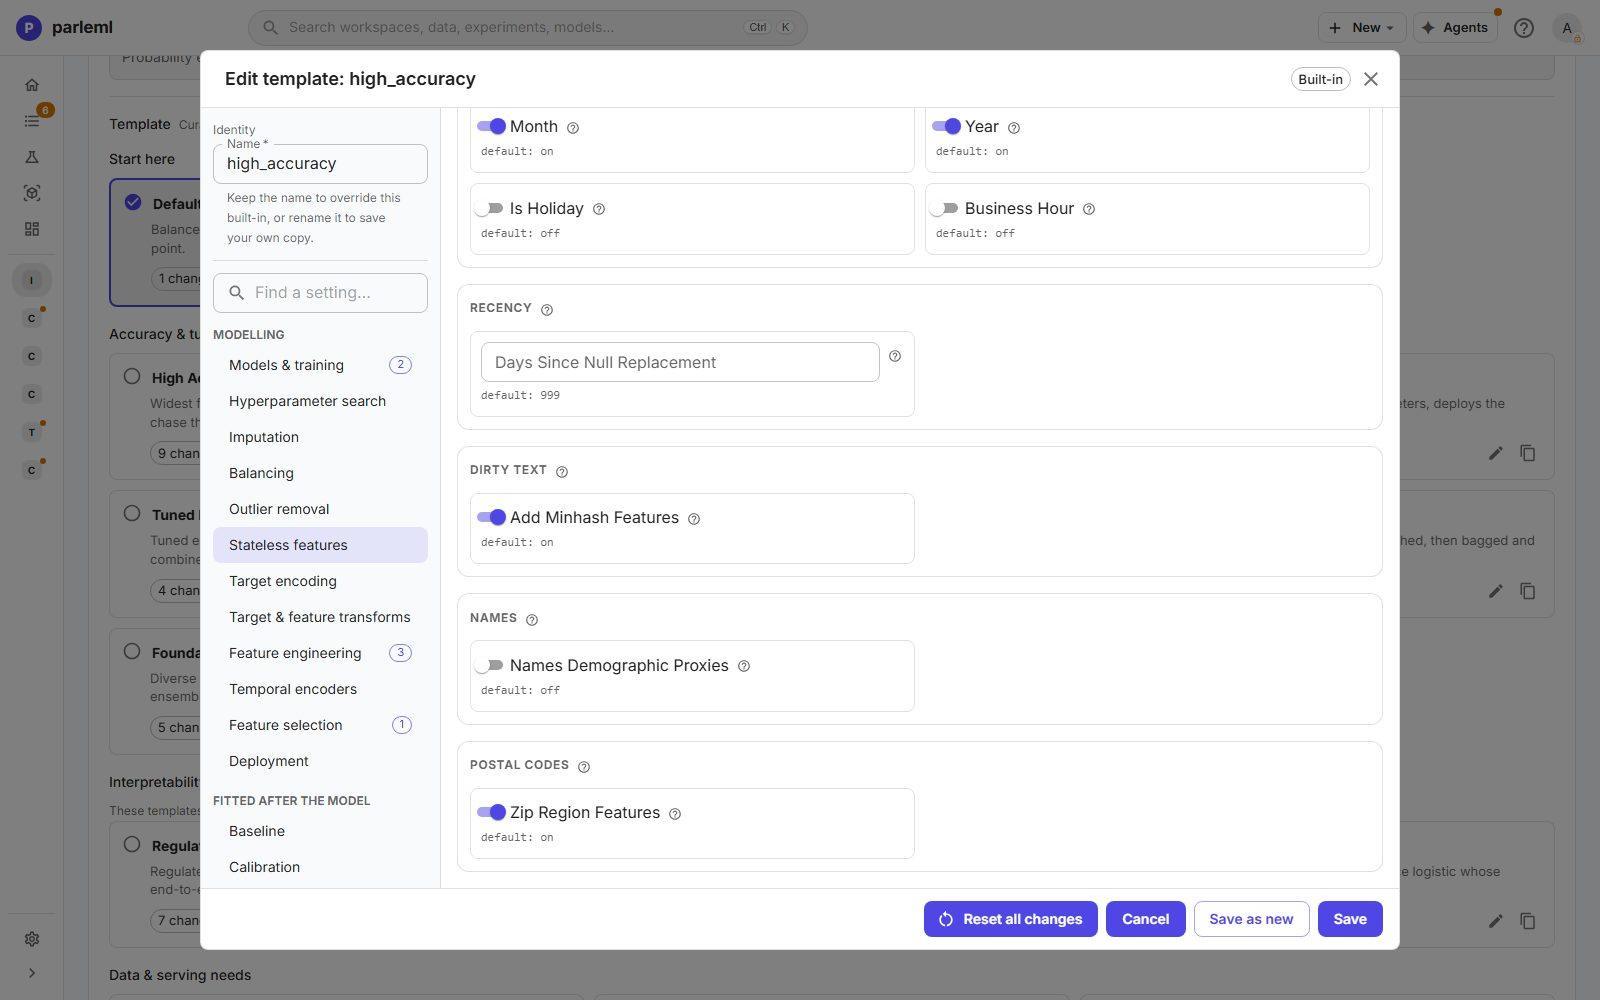Image resolution: width=1600 pixels, height=1000 pixels.
Task: Turn off the Year toggle
Action: click(946, 126)
